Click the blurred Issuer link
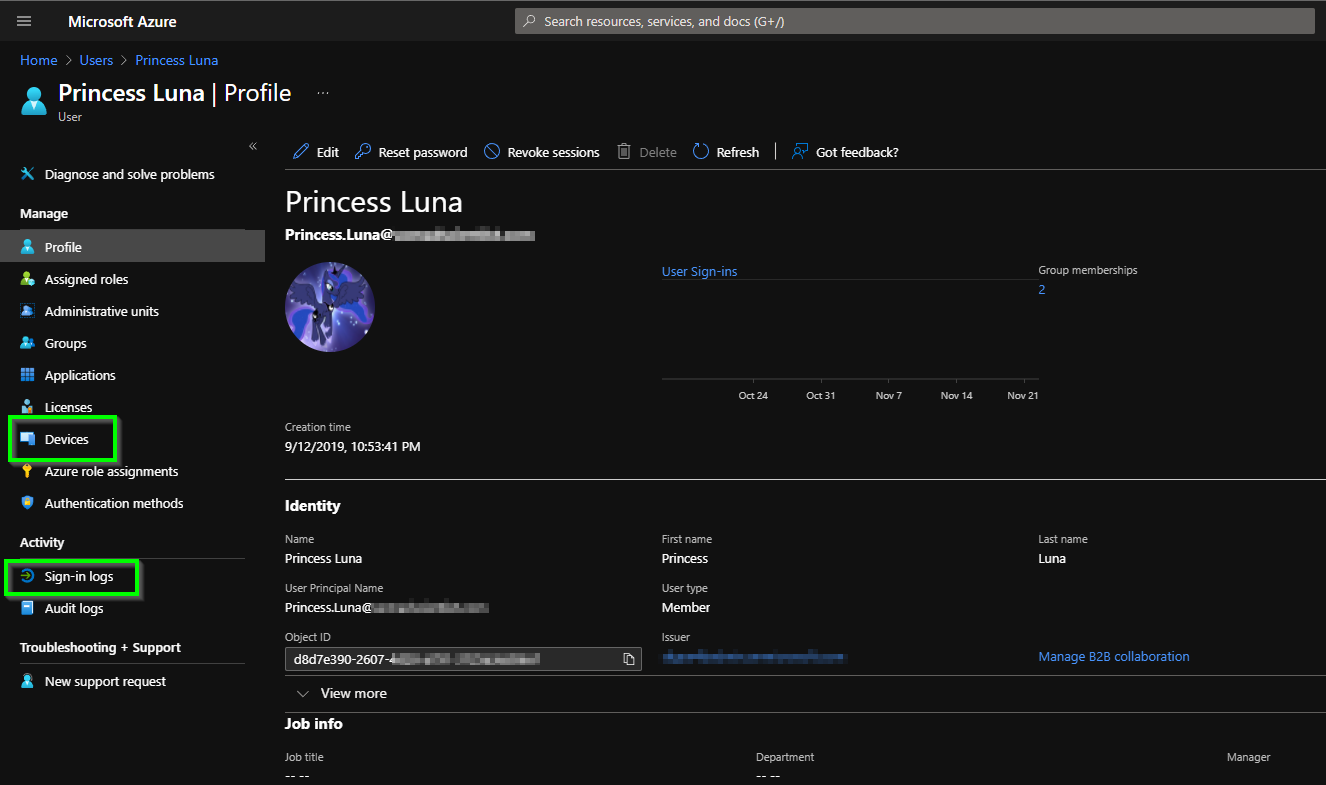The image size is (1326, 785). [754, 657]
